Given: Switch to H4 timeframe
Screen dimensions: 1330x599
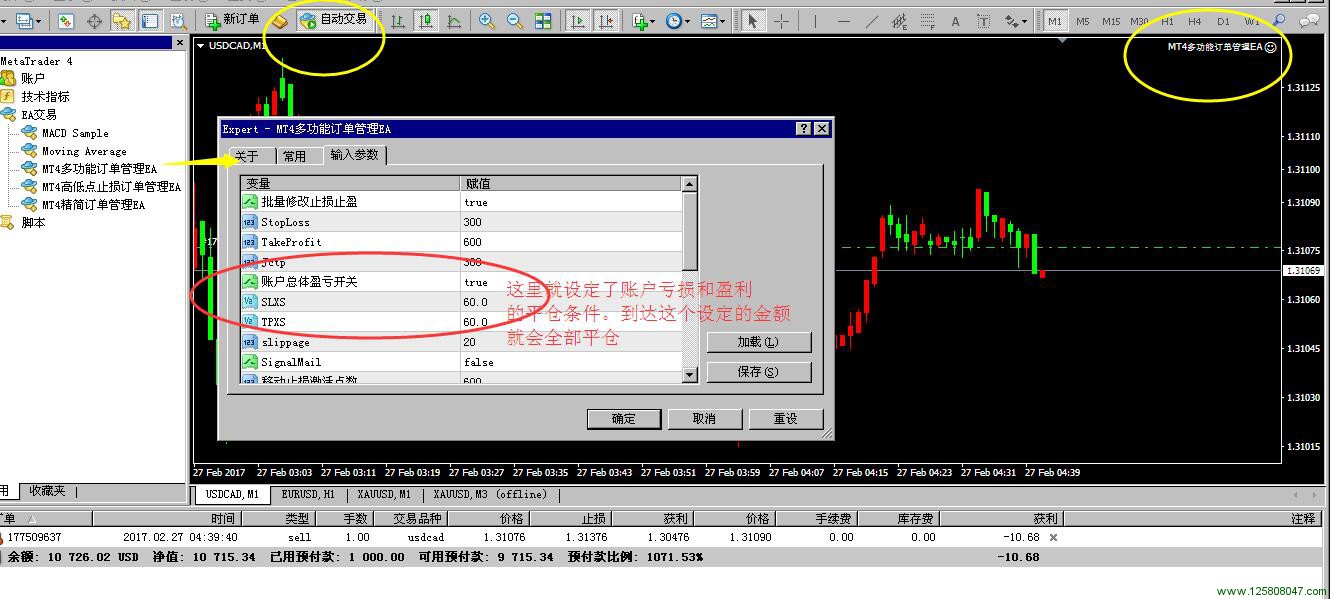Looking at the screenshot, I should point(1195,21).
